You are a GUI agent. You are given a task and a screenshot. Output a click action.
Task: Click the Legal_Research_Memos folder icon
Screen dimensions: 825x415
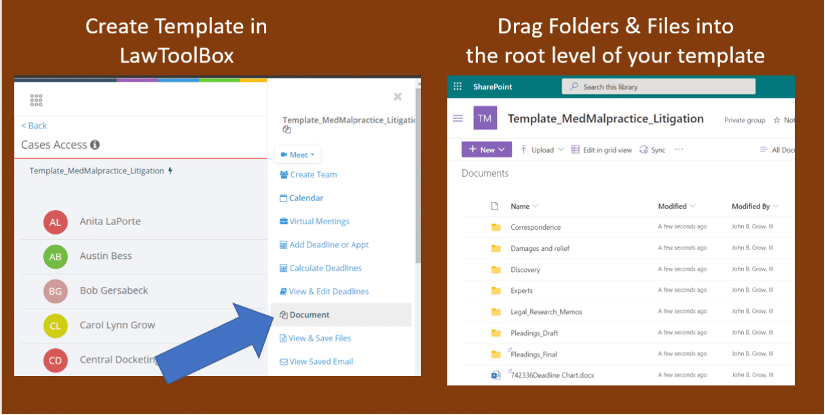pyautogui.click(x=496, y=311)
